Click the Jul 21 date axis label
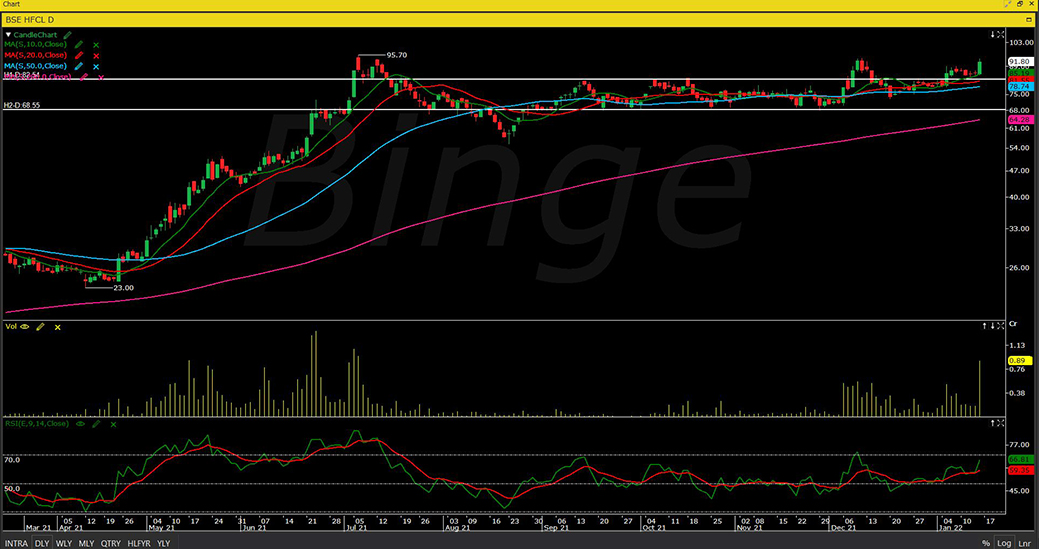The height and width of the screenshot is (549, 1039). [355, 528]
